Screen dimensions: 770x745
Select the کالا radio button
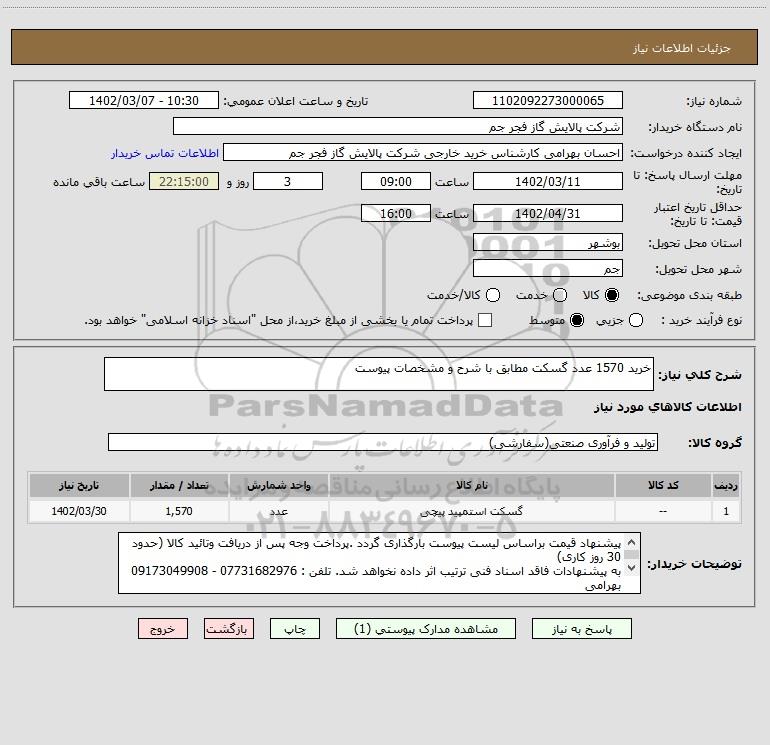612,295
